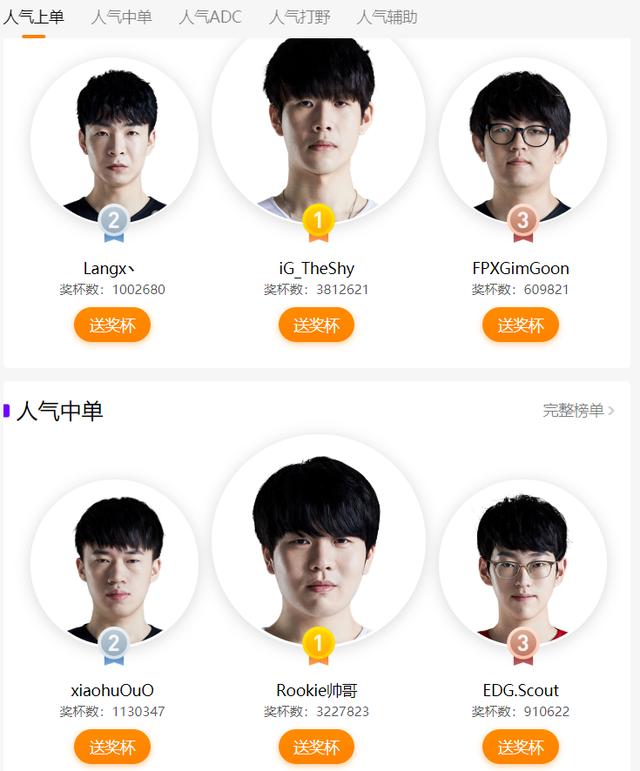Image resolution: width=640 pixels, height=771 pixels.
Task: Click 送奖杯 under FPXGimGoon
Action: [x=521, y=325]
